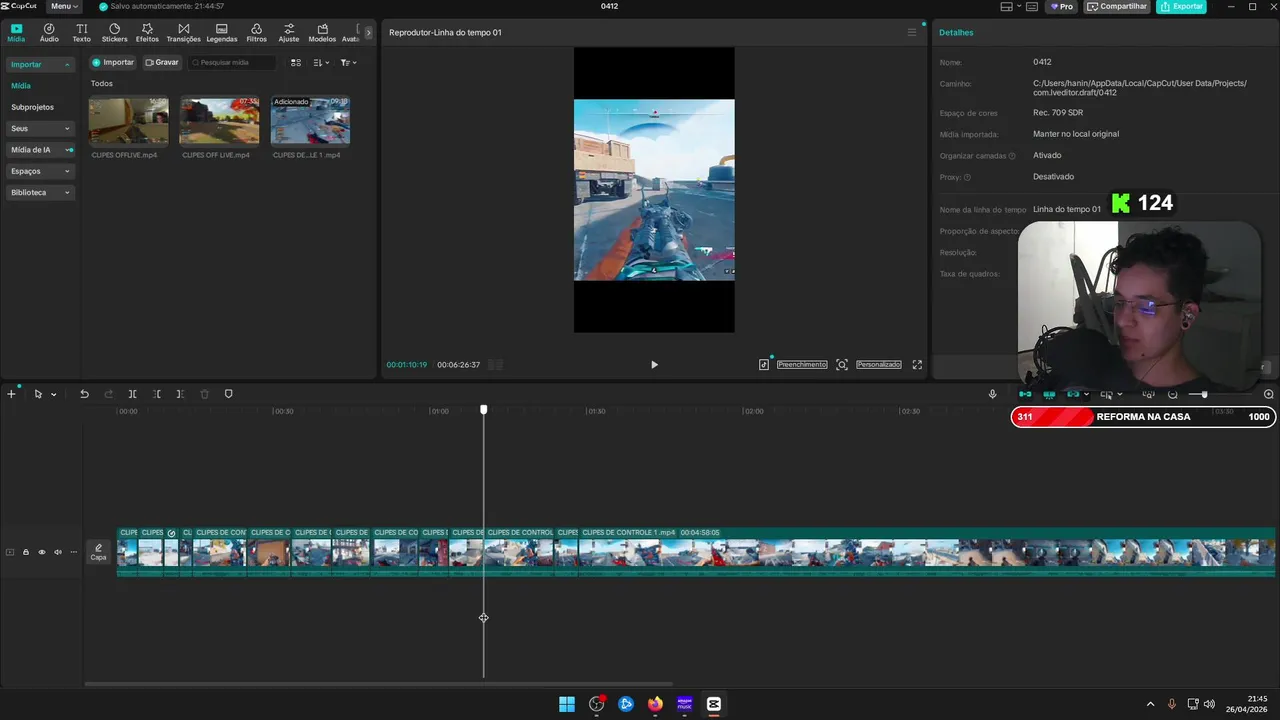Expand the Espaços sidebar section

pyautogui.click(x=40, y=171)
